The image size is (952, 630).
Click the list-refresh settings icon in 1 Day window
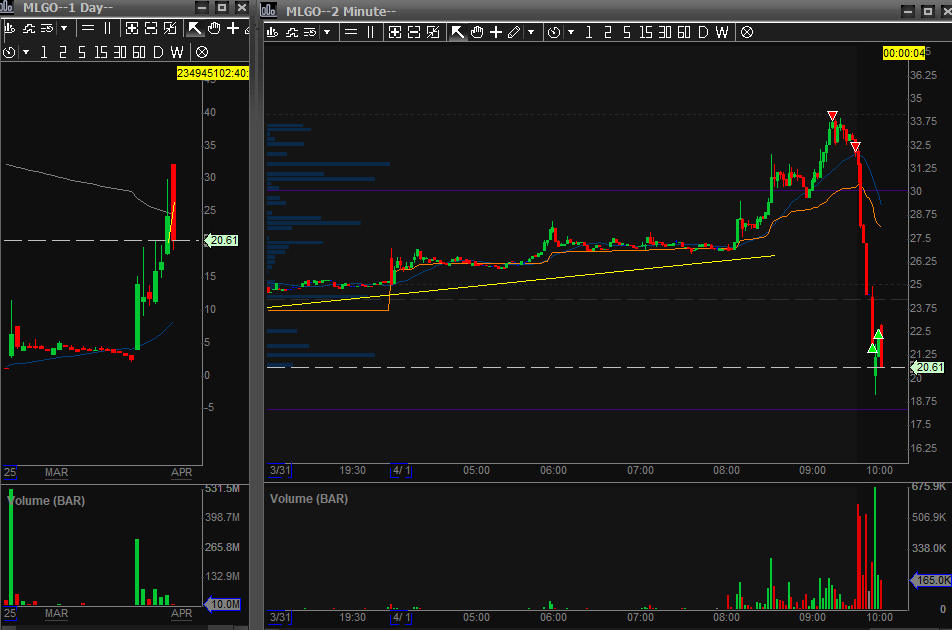[x=47, y=28]
